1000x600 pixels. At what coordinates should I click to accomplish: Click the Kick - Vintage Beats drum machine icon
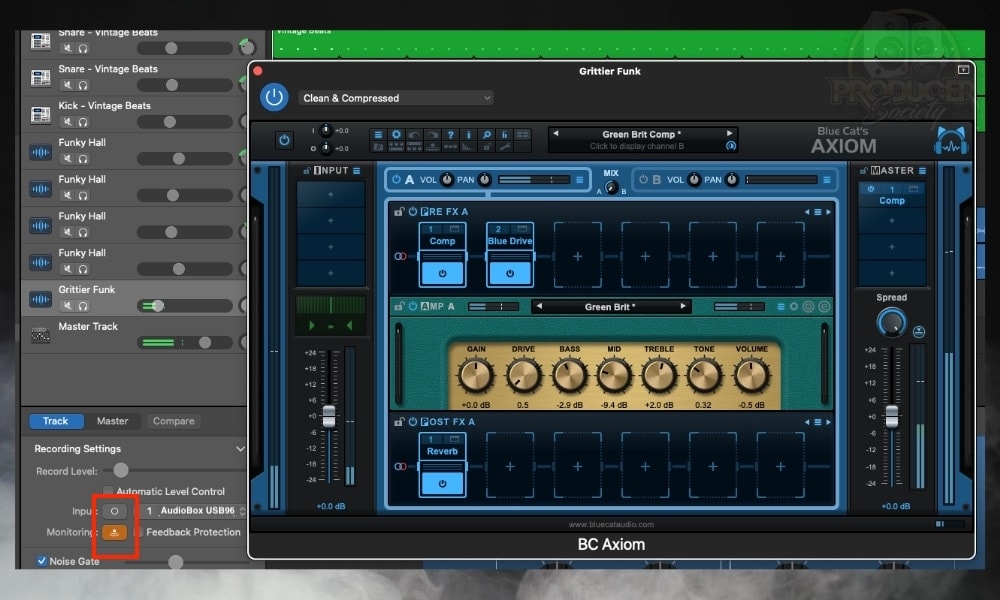point(40,115)
